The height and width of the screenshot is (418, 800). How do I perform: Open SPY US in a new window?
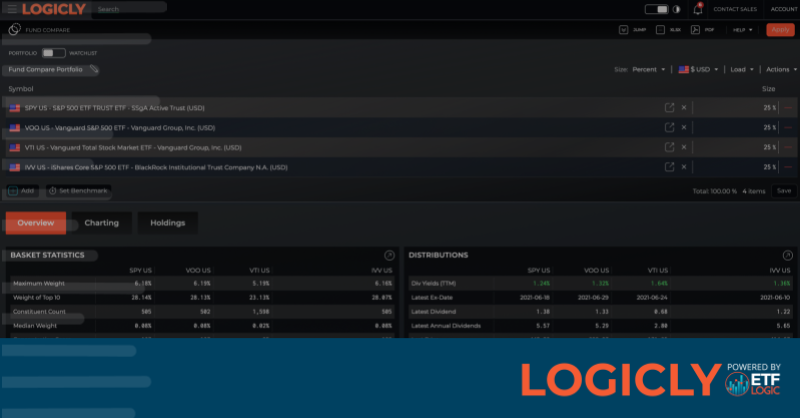[x=669, y=107]
